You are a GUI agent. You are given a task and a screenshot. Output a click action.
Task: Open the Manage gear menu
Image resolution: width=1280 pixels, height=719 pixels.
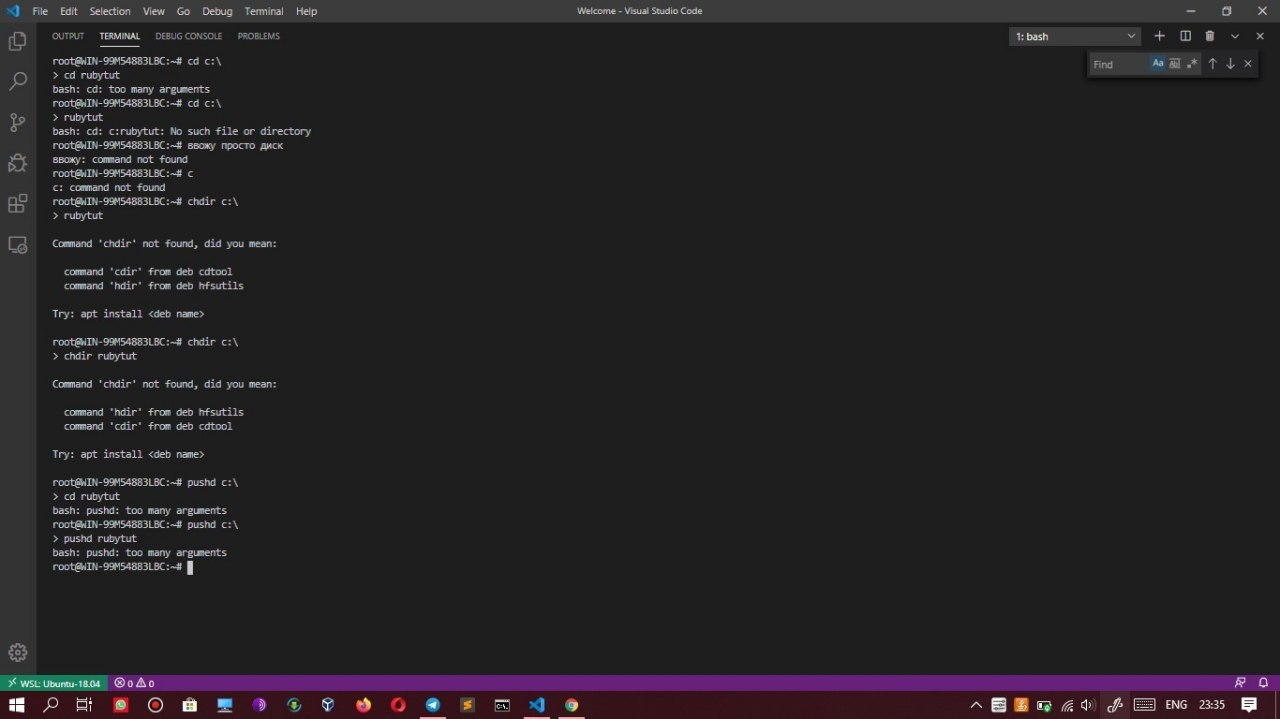(x=18, y=653)
